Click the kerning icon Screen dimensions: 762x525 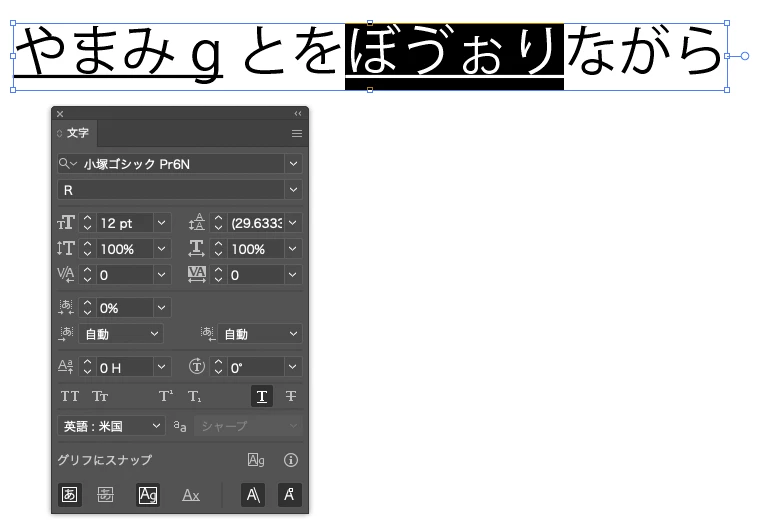66,275
